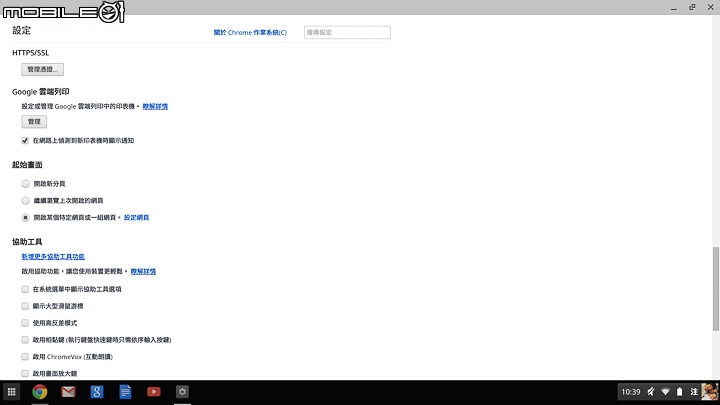Enable 使用高反差模式 checkbox

click(25, 323)
